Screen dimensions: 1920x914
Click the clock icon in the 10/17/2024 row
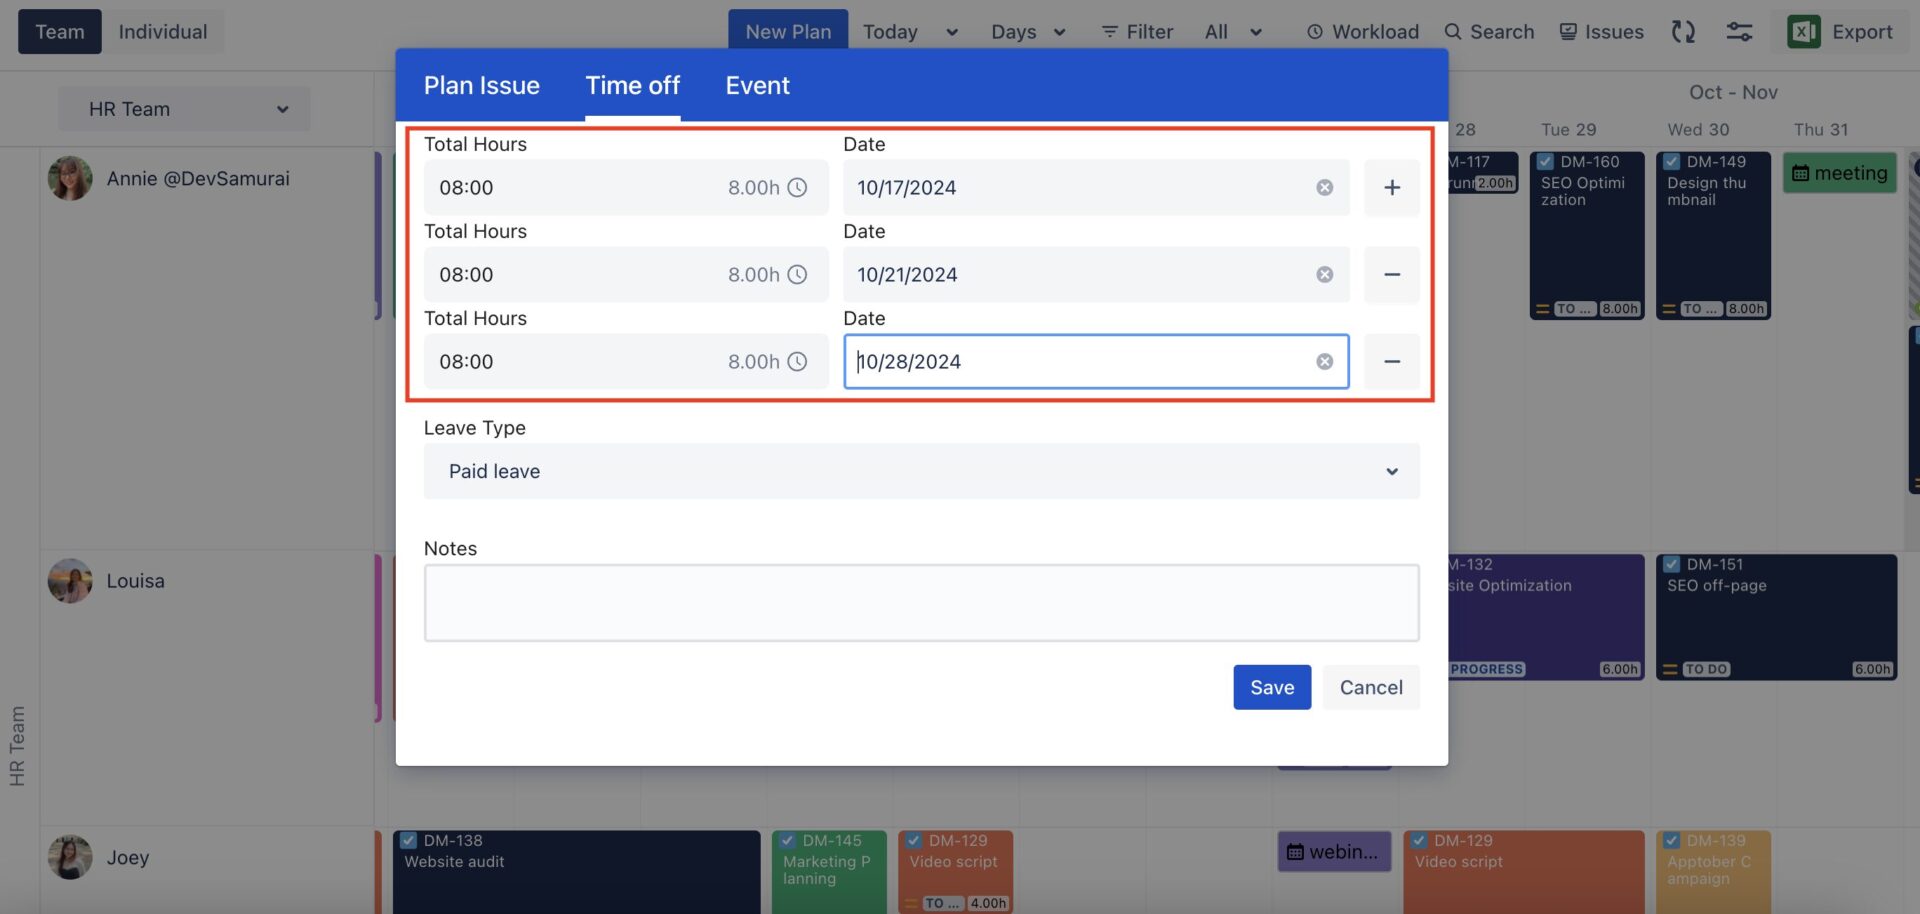pos(797,187)
